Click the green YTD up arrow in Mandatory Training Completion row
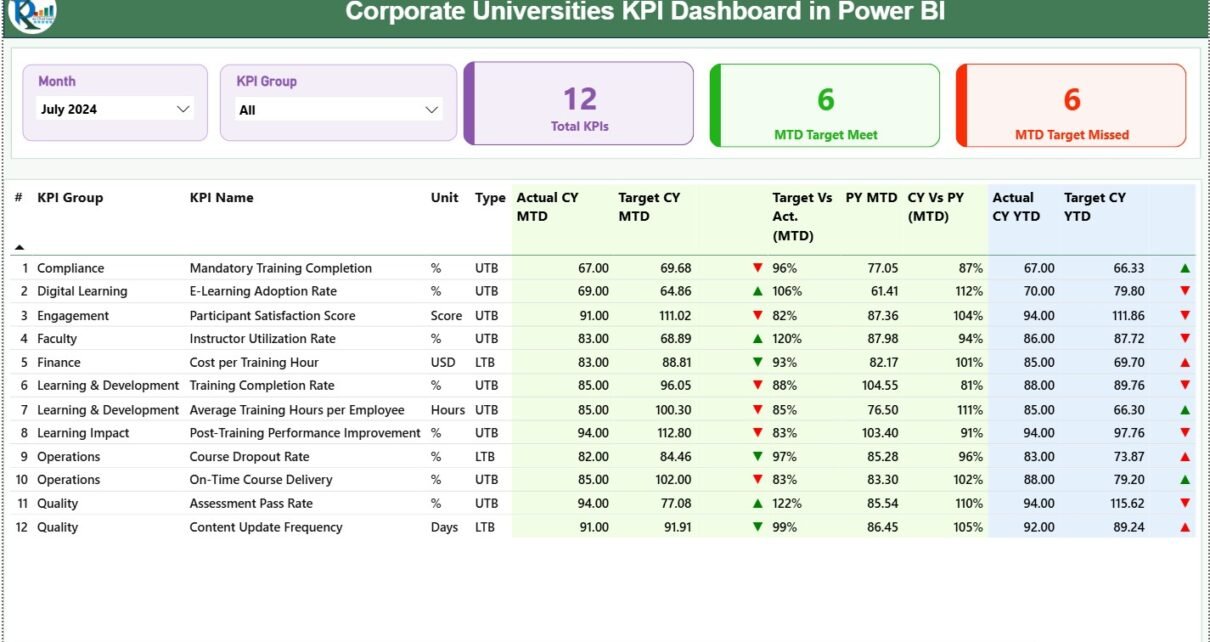 point(1185,268)
